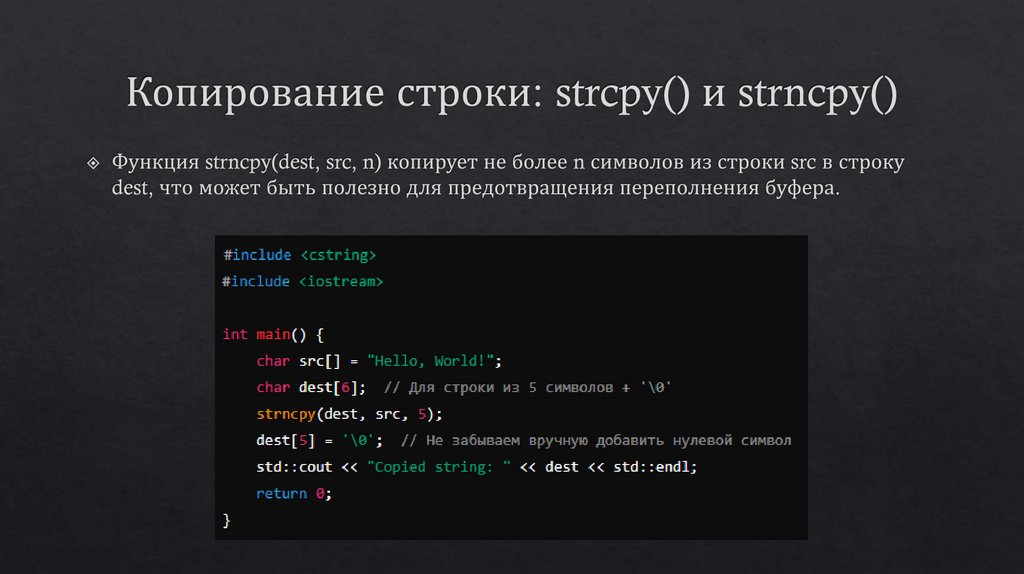
Task: Click the statement "dest[5] = '\0';"
Action: [319, 441]
